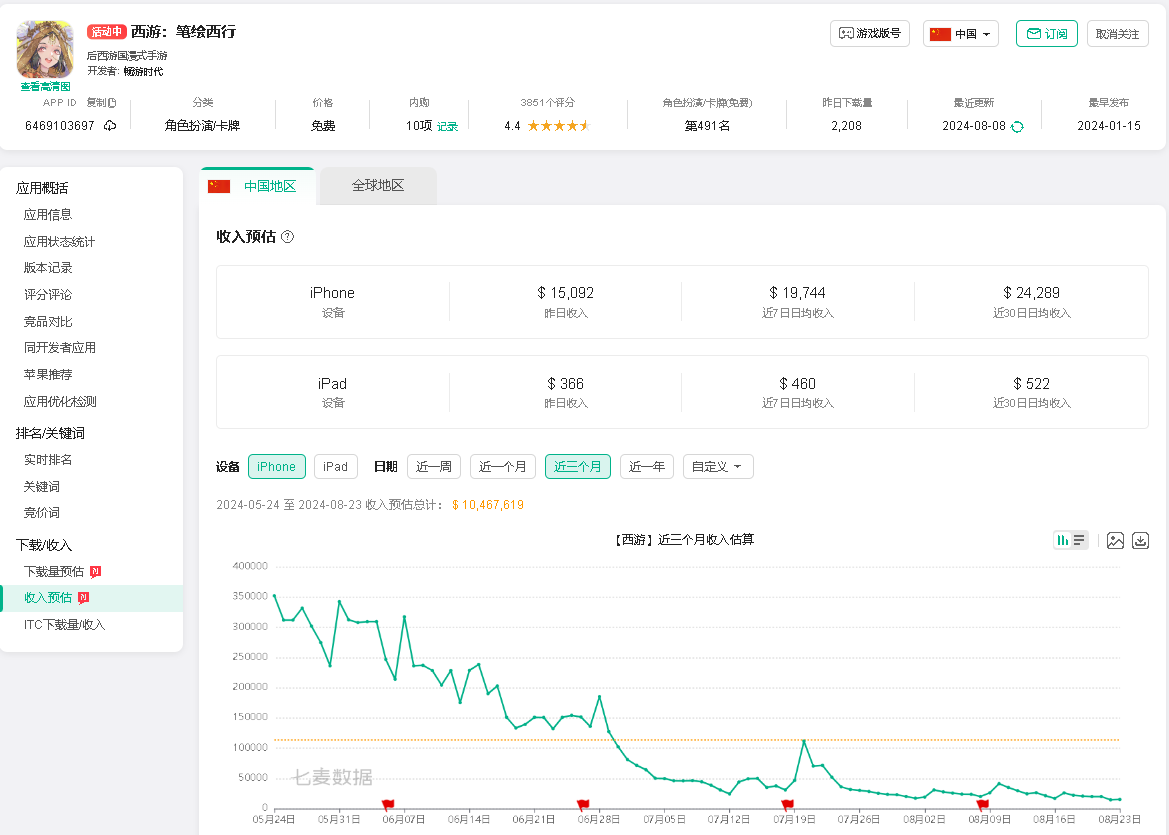Click iPad 近30日 value $ 522

coord(1031,384)
